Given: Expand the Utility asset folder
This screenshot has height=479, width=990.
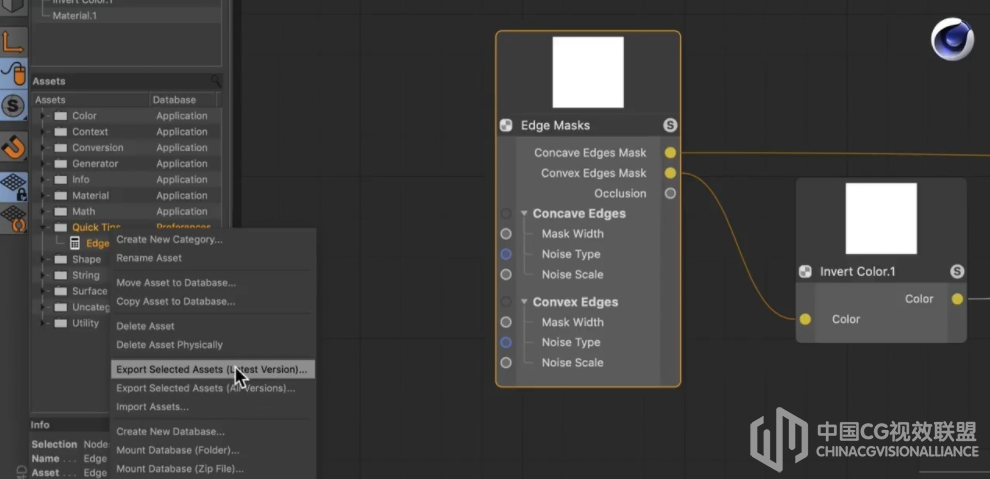Looking at the screenshot, I should (44, 323).
